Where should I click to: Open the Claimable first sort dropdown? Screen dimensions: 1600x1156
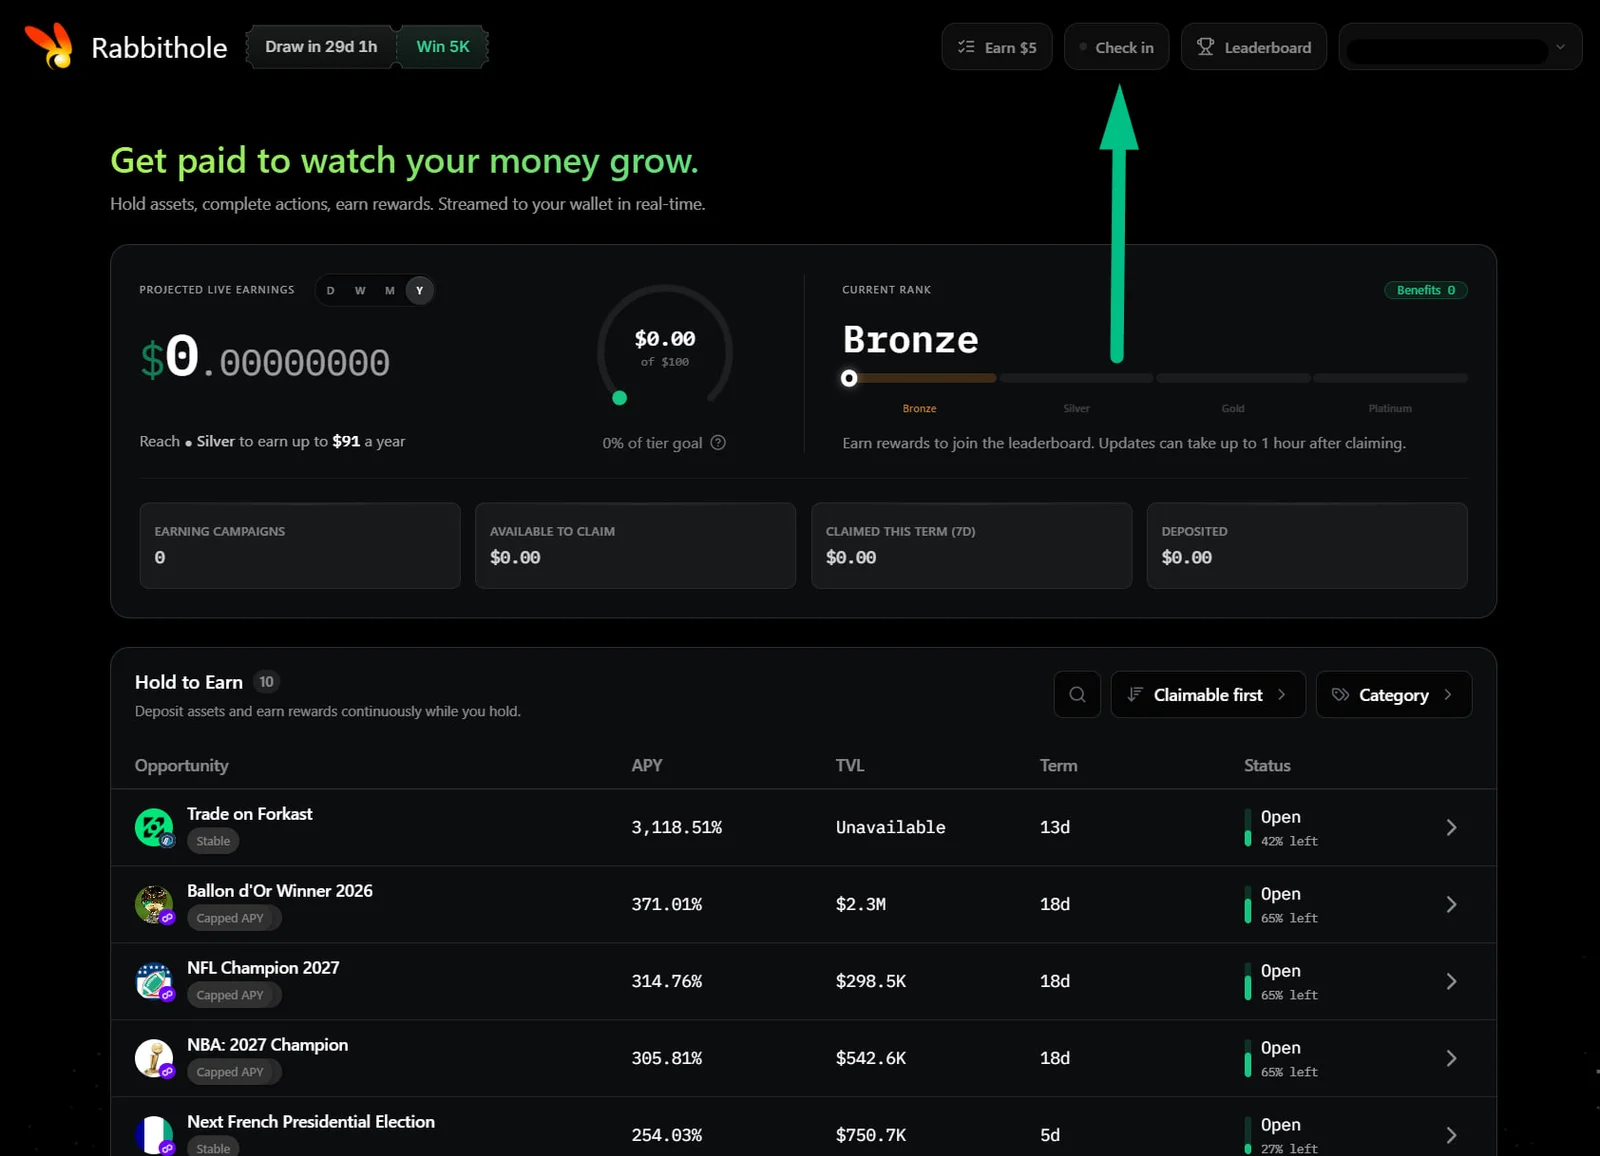pos(1208,694)
